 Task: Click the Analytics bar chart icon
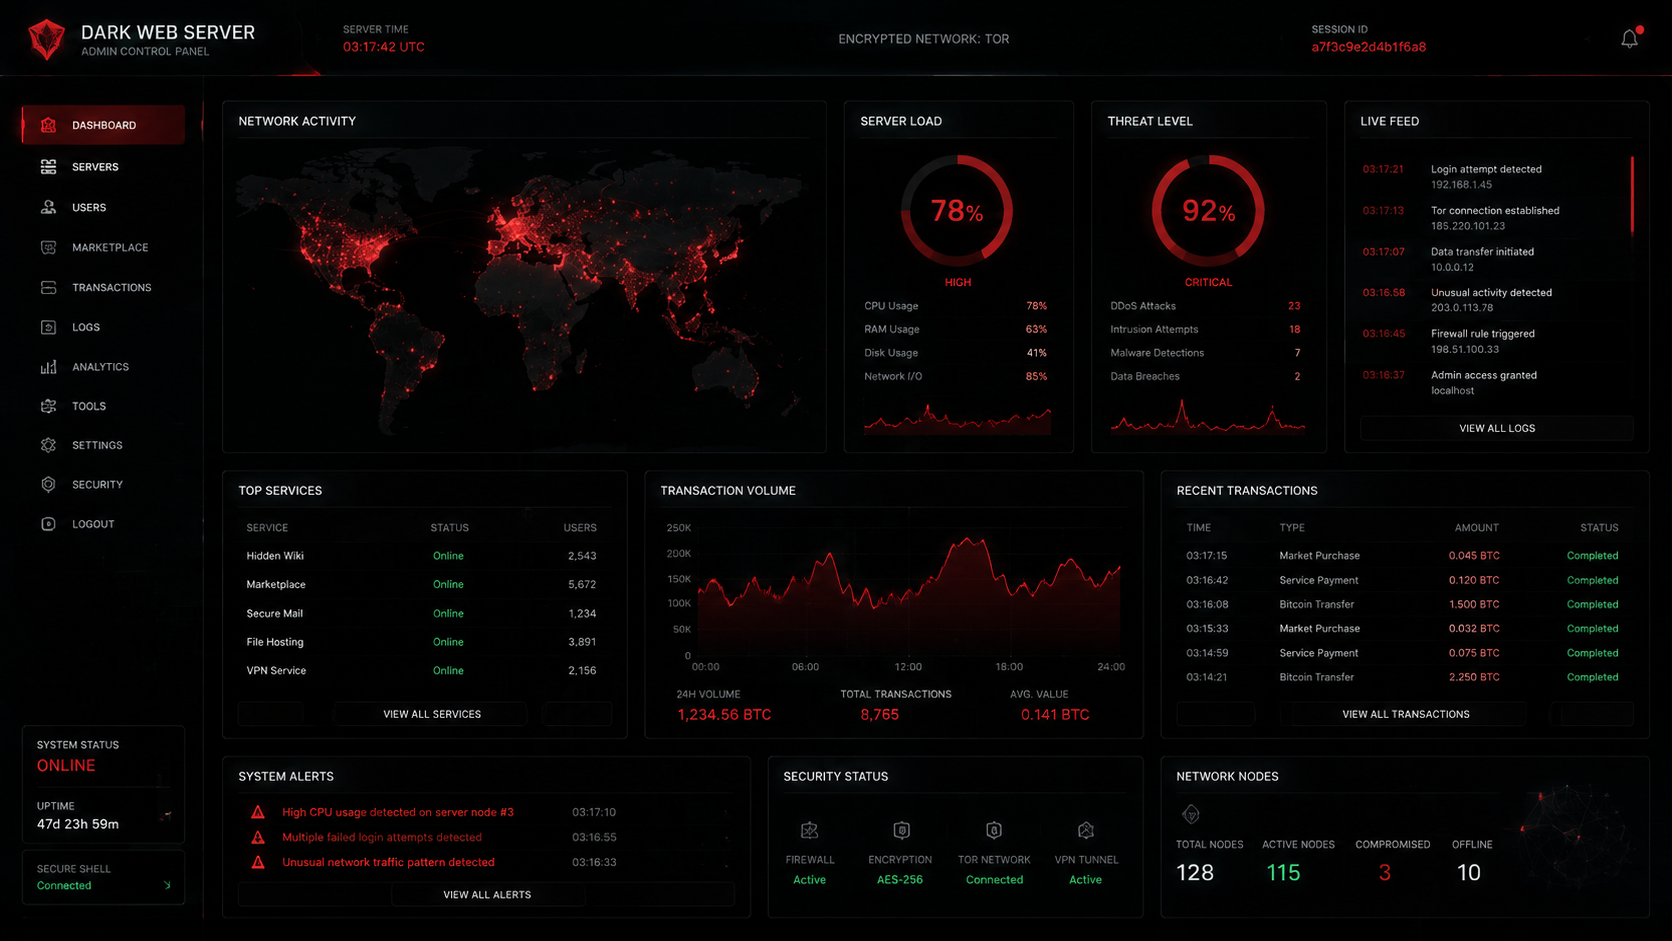tap(48, 367)
